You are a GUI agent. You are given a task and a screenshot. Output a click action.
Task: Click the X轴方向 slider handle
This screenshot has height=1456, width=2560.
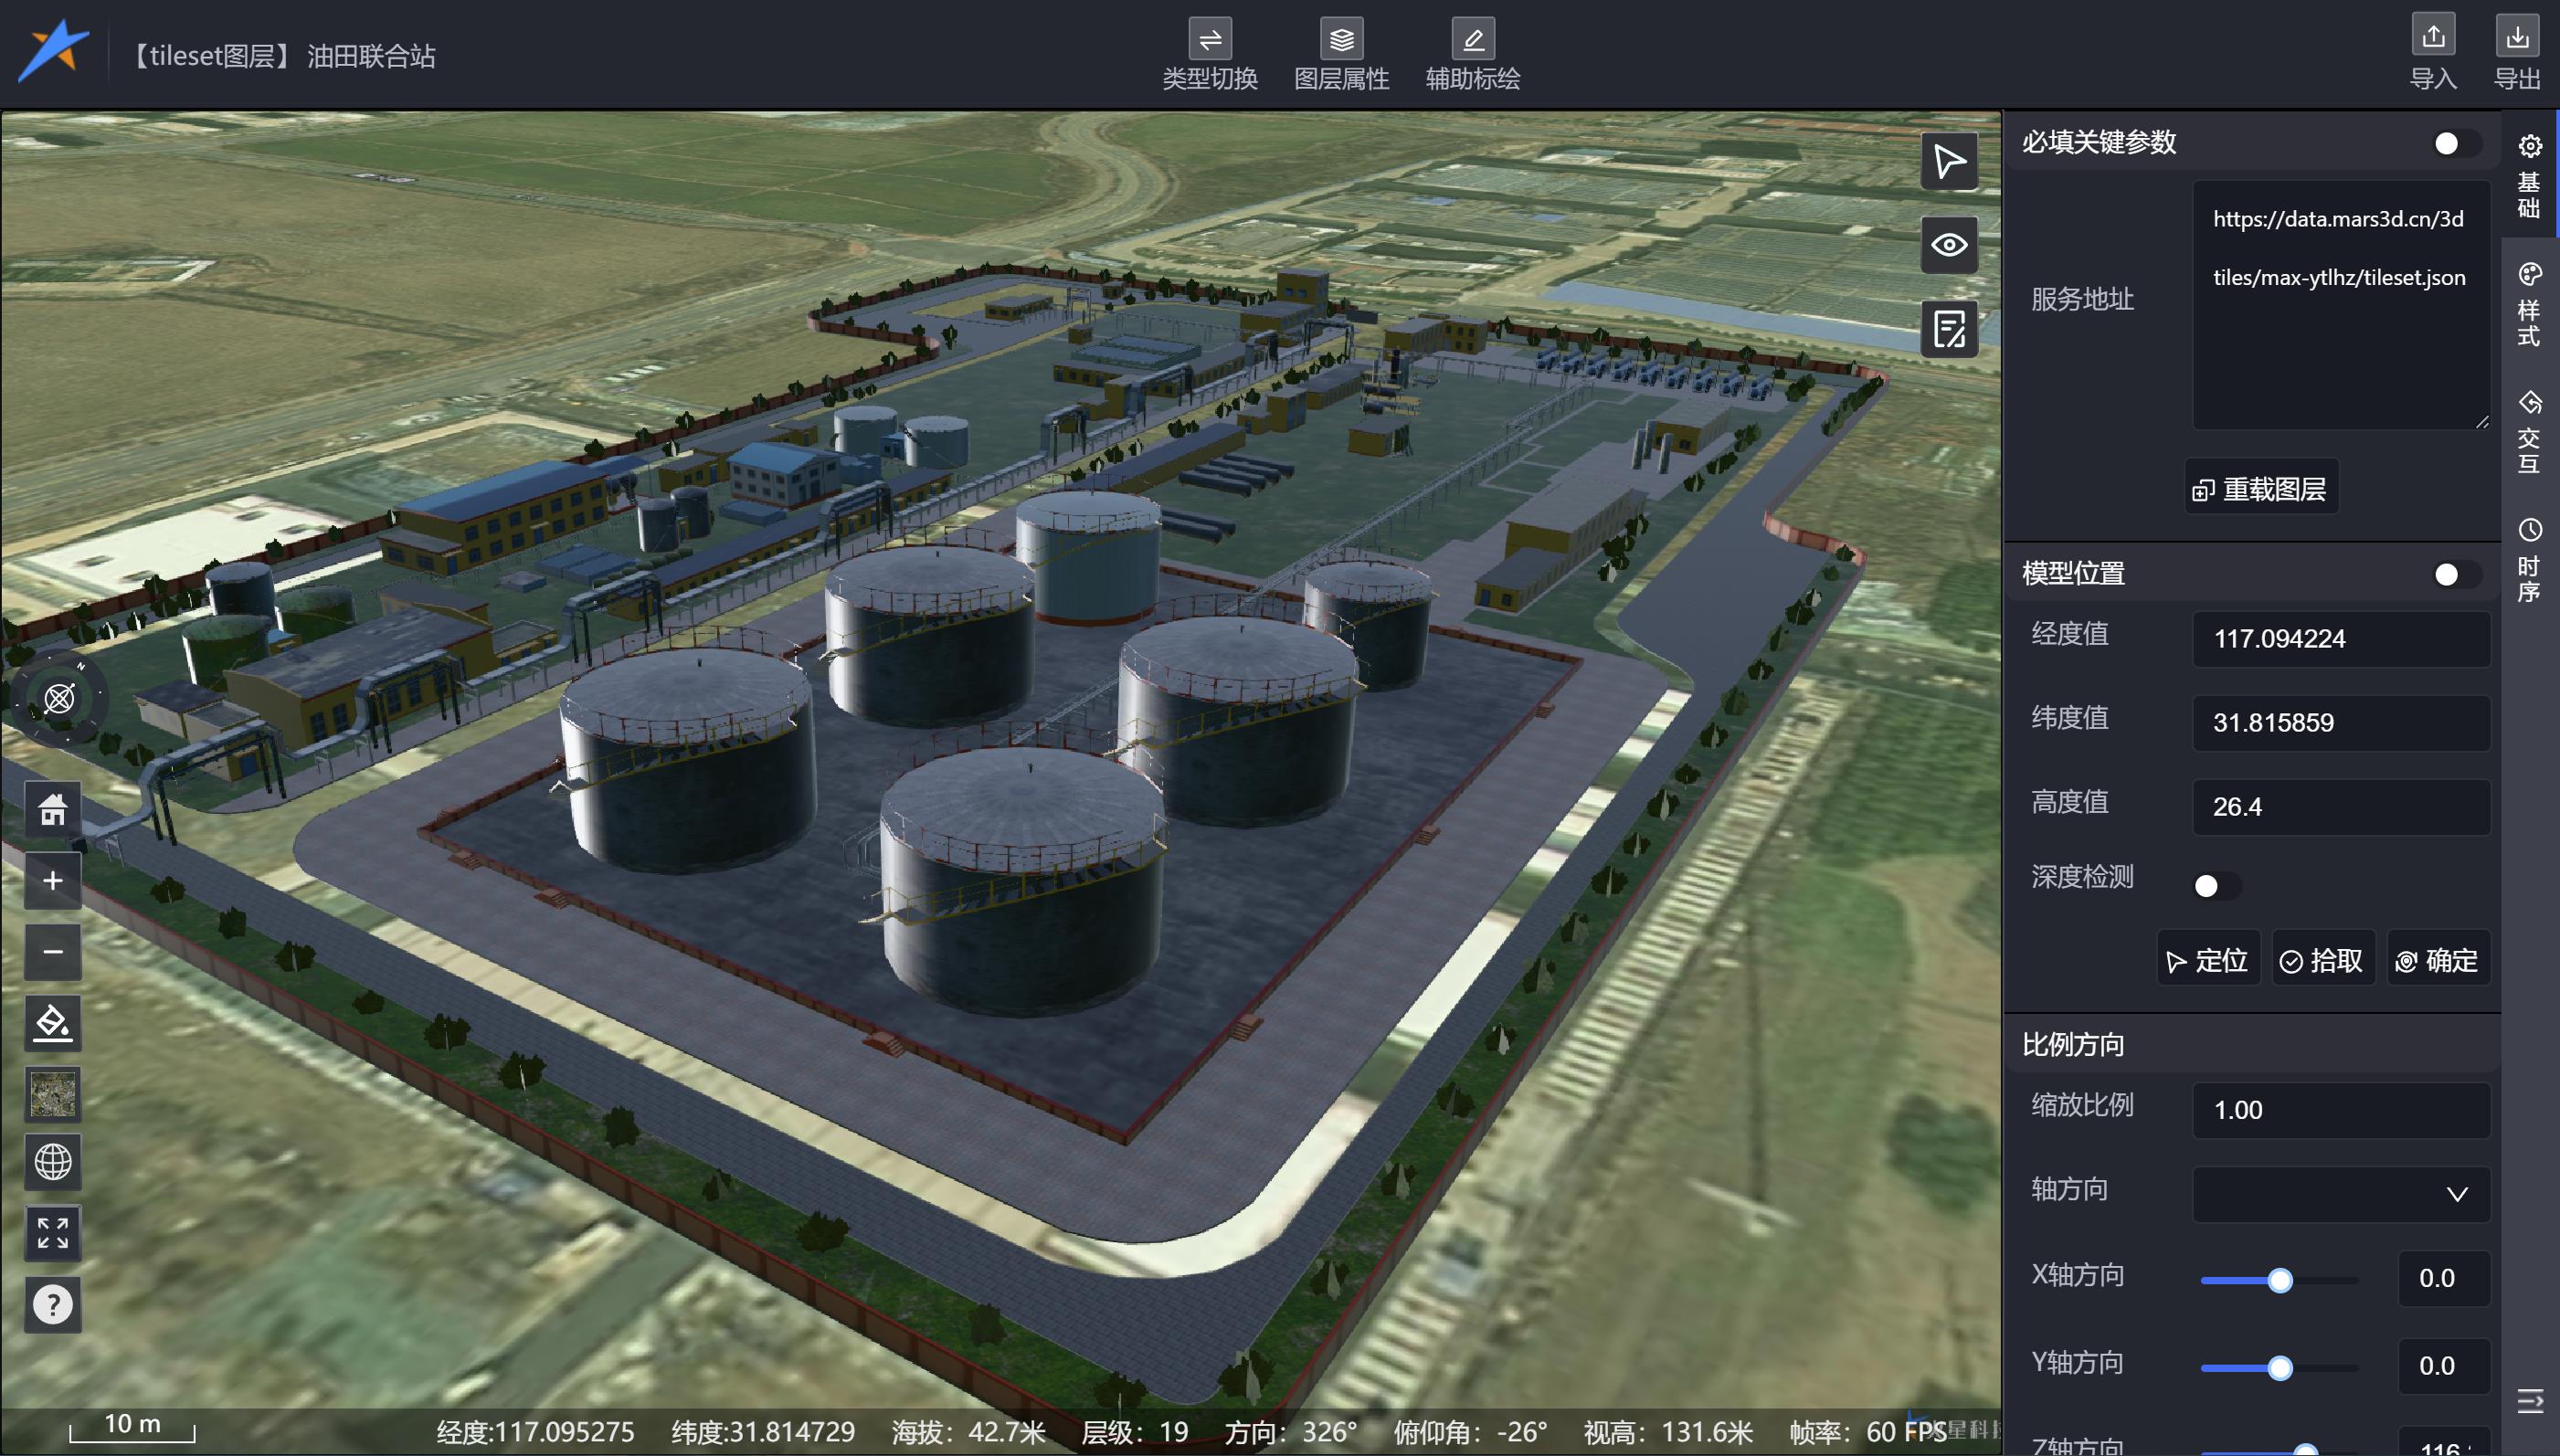2280,1280
